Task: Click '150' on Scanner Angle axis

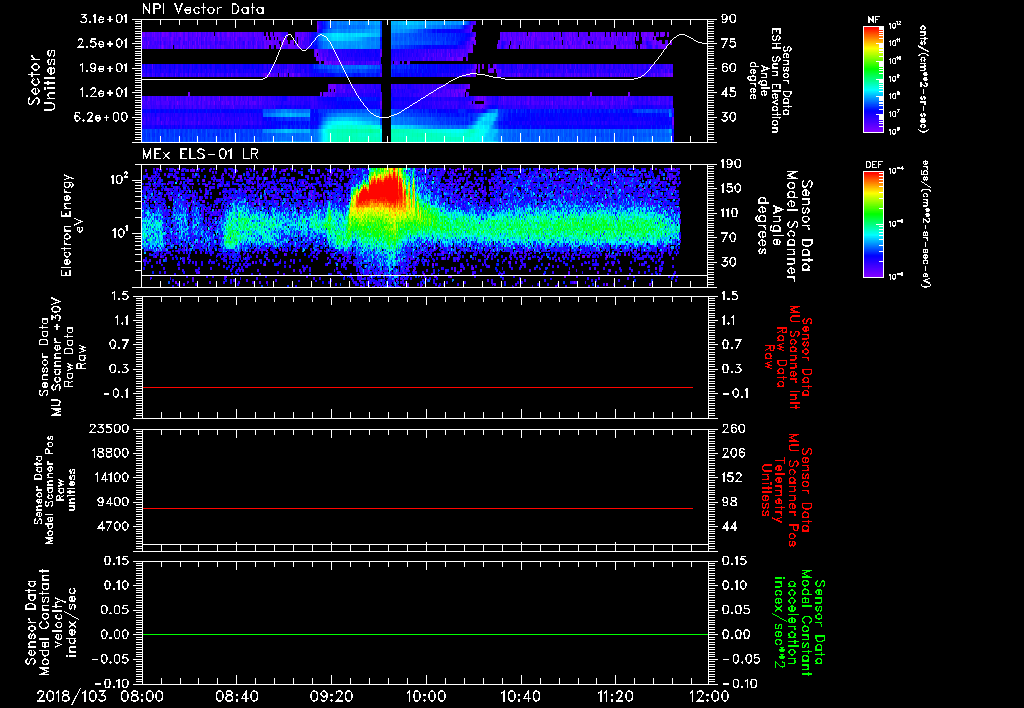Action: [x=733, y=189]
